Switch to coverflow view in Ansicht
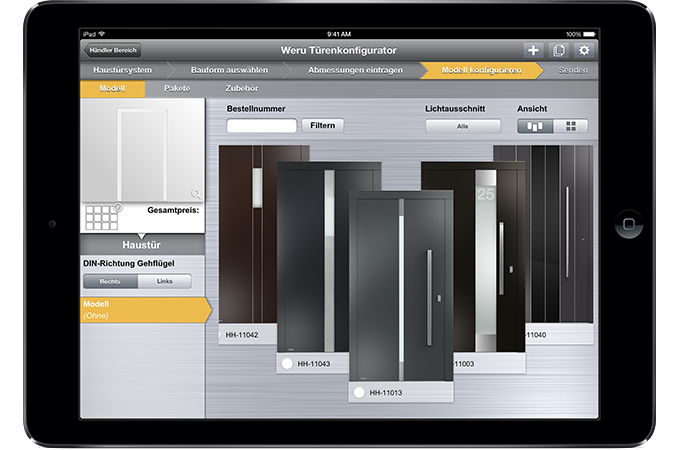Viewport: 680px width, 450px height. pos(535,126)
